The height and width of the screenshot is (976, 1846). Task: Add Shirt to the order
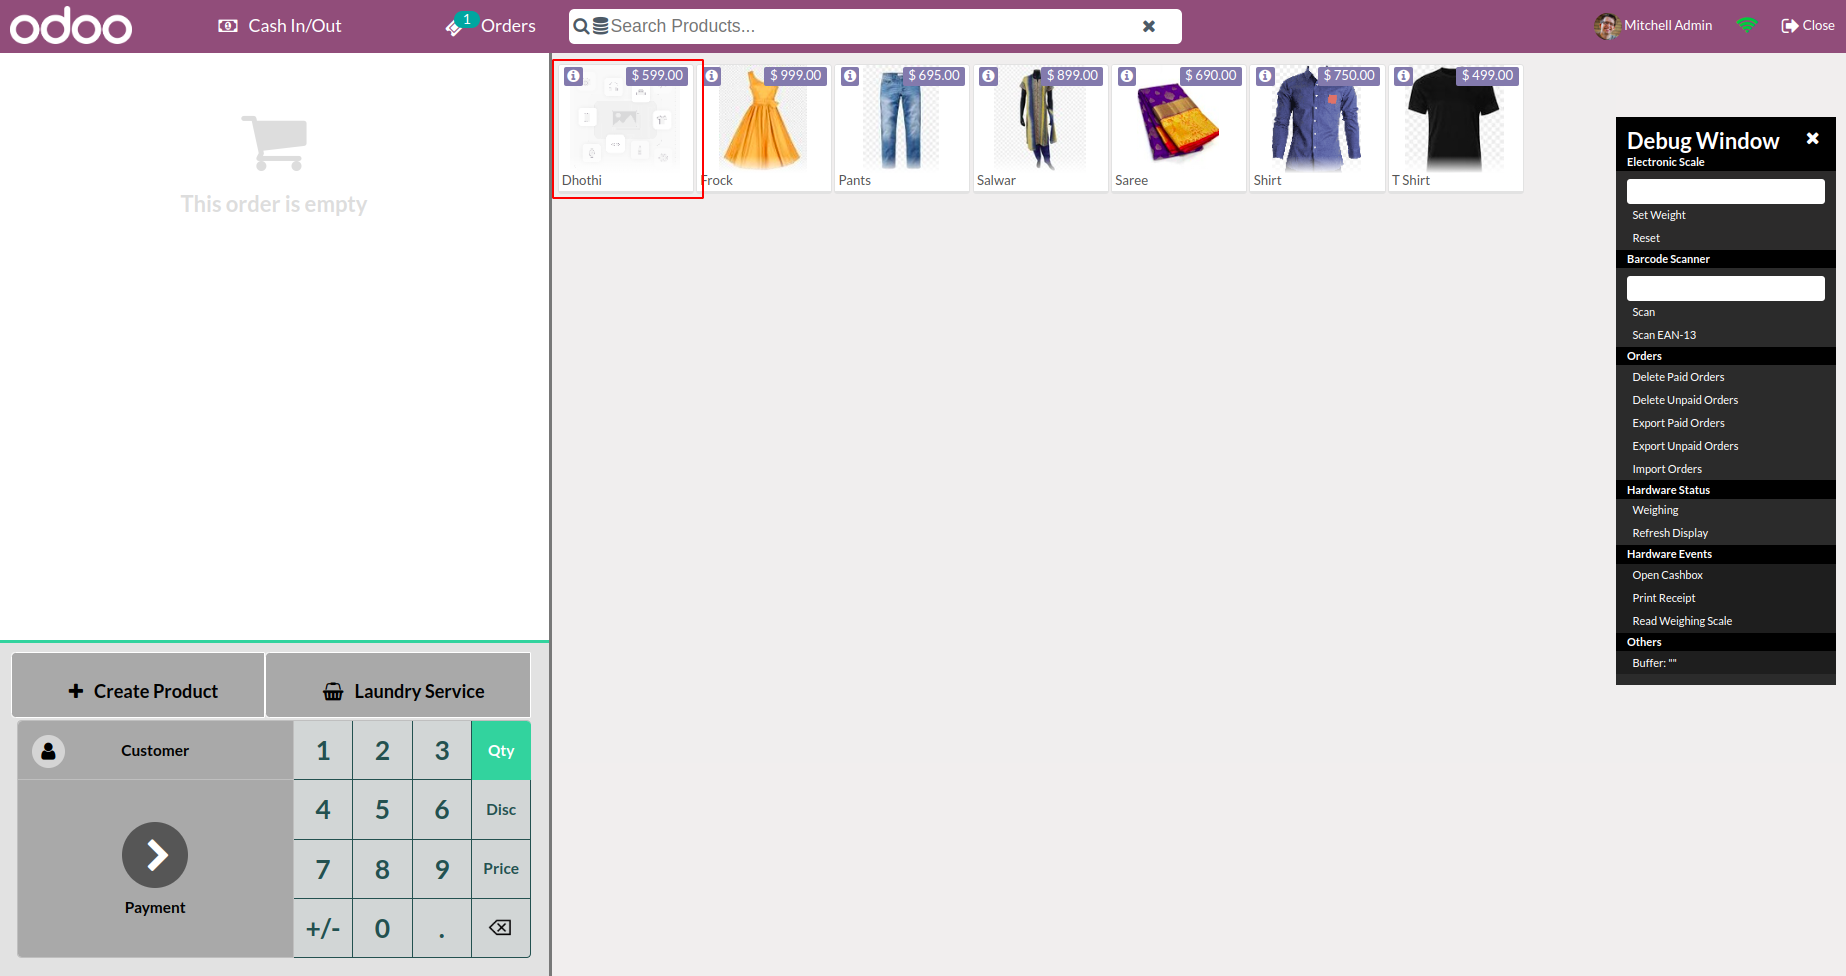pyautogui.click(x=1317, y=130)
